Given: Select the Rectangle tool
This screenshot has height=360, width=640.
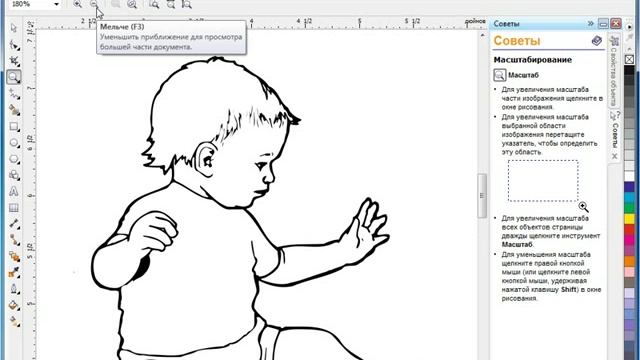Looking at the screenshot, I should (14, 127).
